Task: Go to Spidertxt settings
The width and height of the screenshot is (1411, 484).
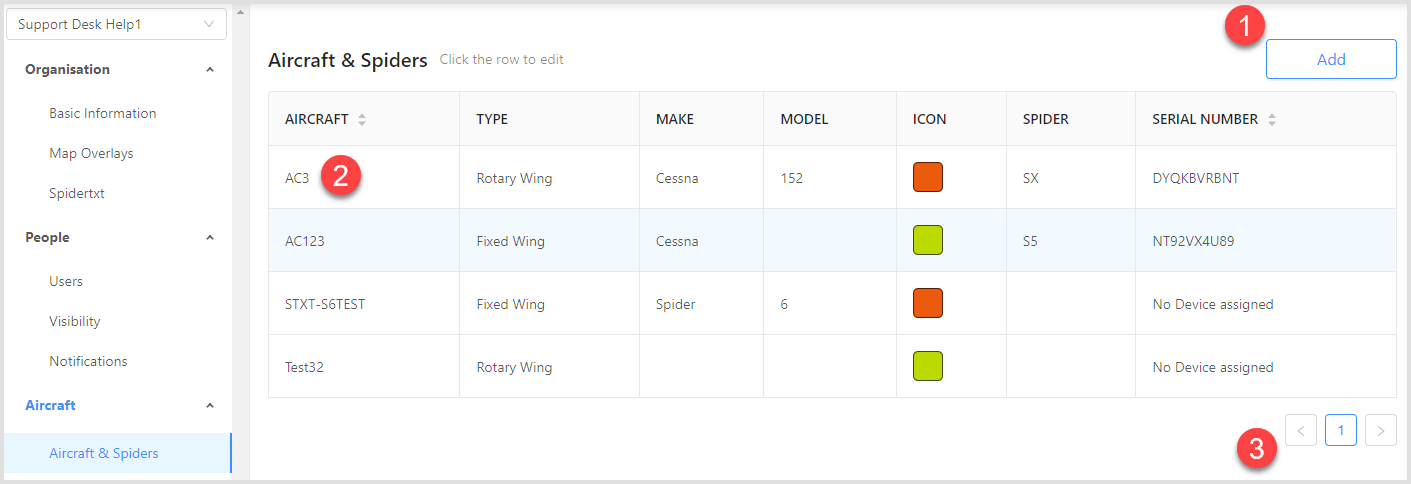Action: (77, 193)
